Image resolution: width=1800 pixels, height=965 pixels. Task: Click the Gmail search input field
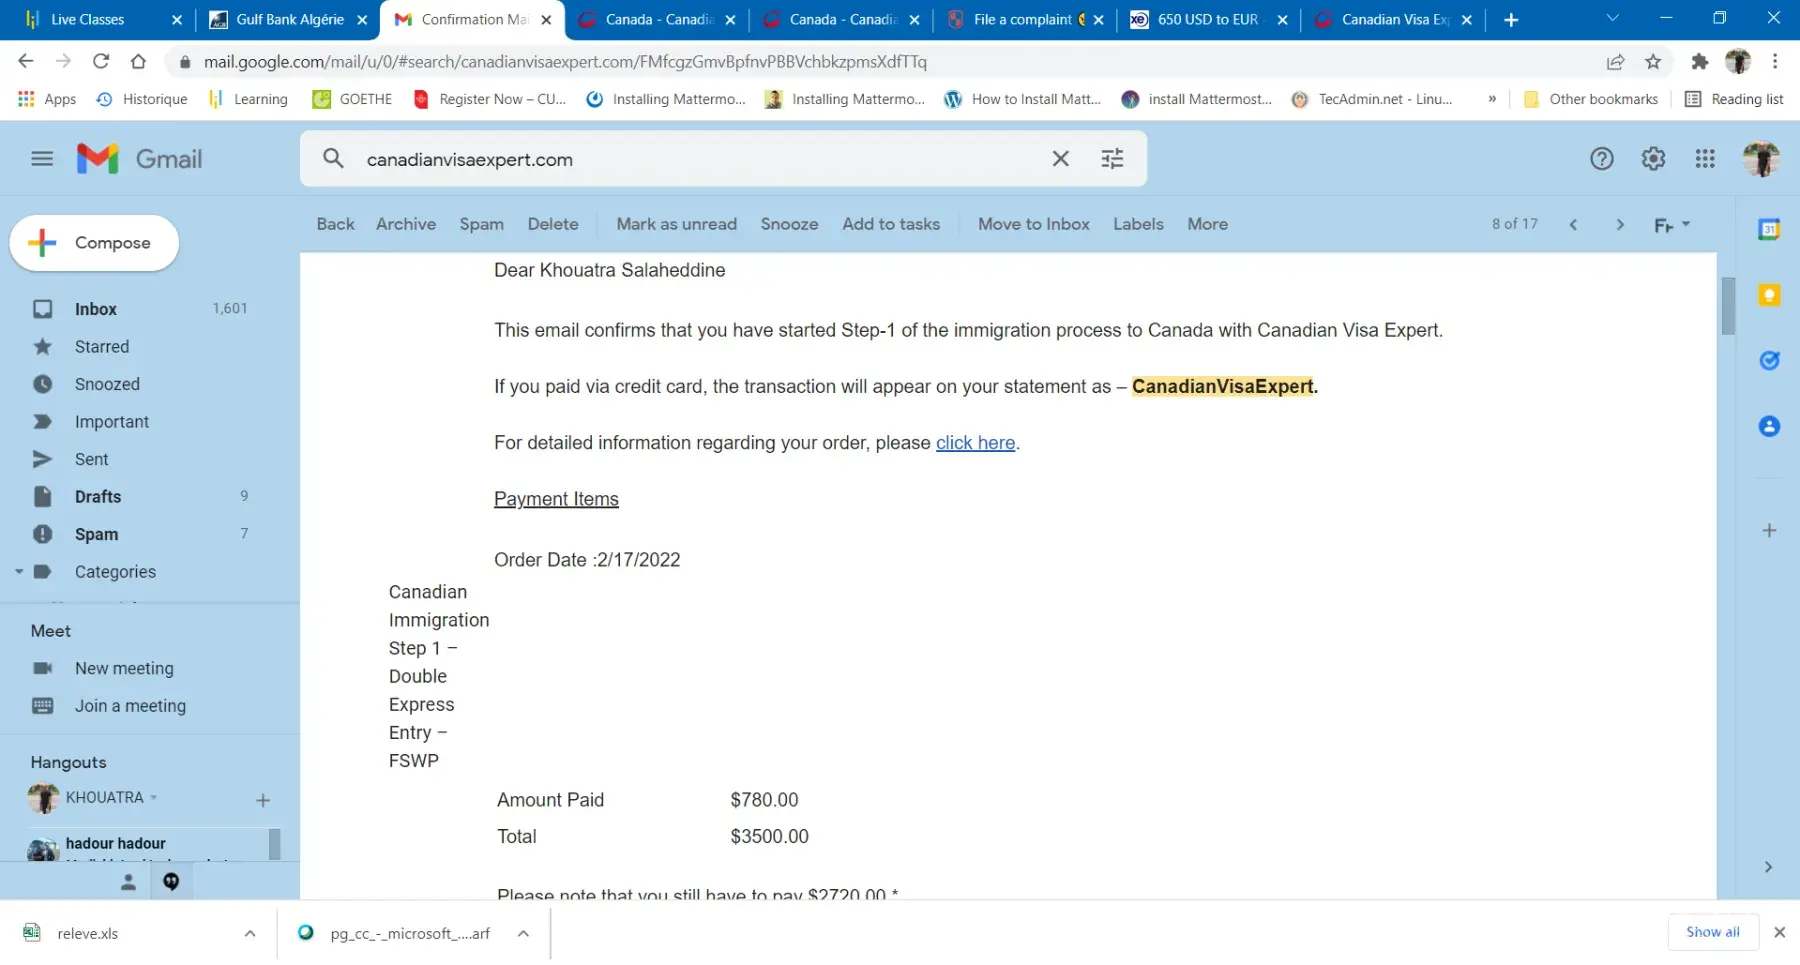coord(700,160)
